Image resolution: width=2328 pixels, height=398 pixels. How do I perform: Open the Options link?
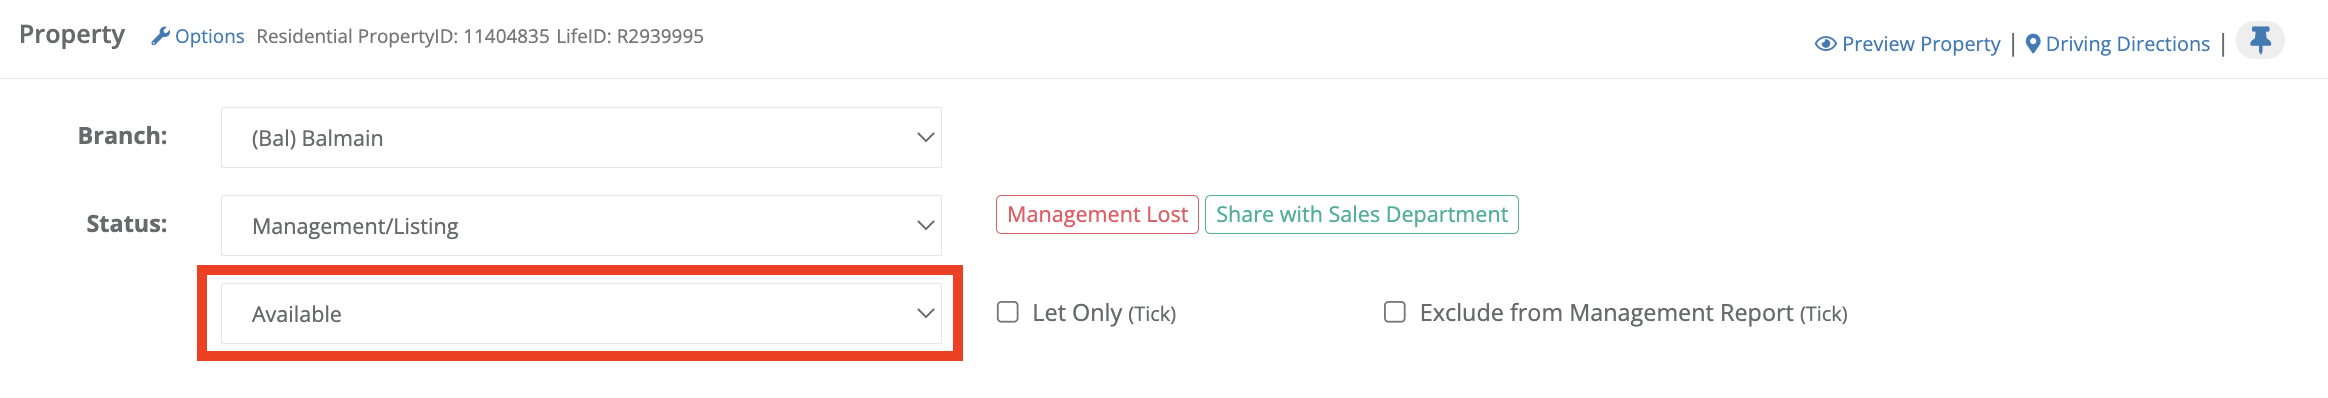pos(209,36)
